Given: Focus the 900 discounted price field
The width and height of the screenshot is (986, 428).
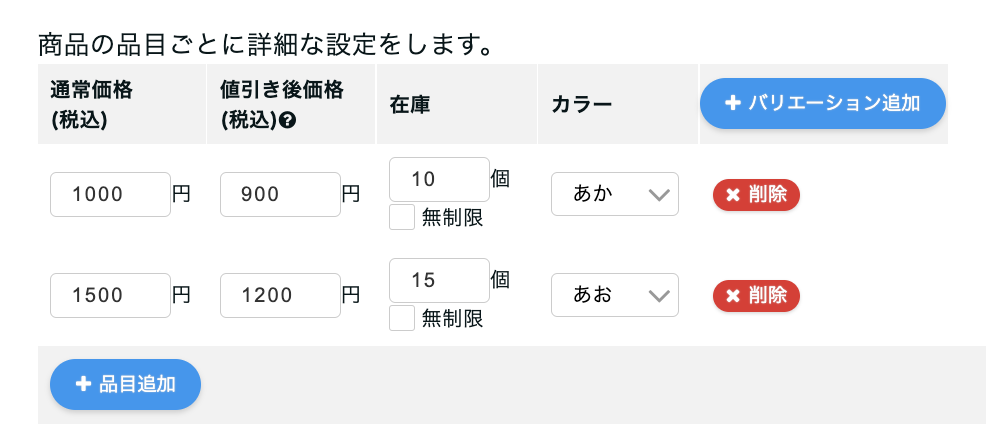Looking at the screenshot, I should point(280,194).
